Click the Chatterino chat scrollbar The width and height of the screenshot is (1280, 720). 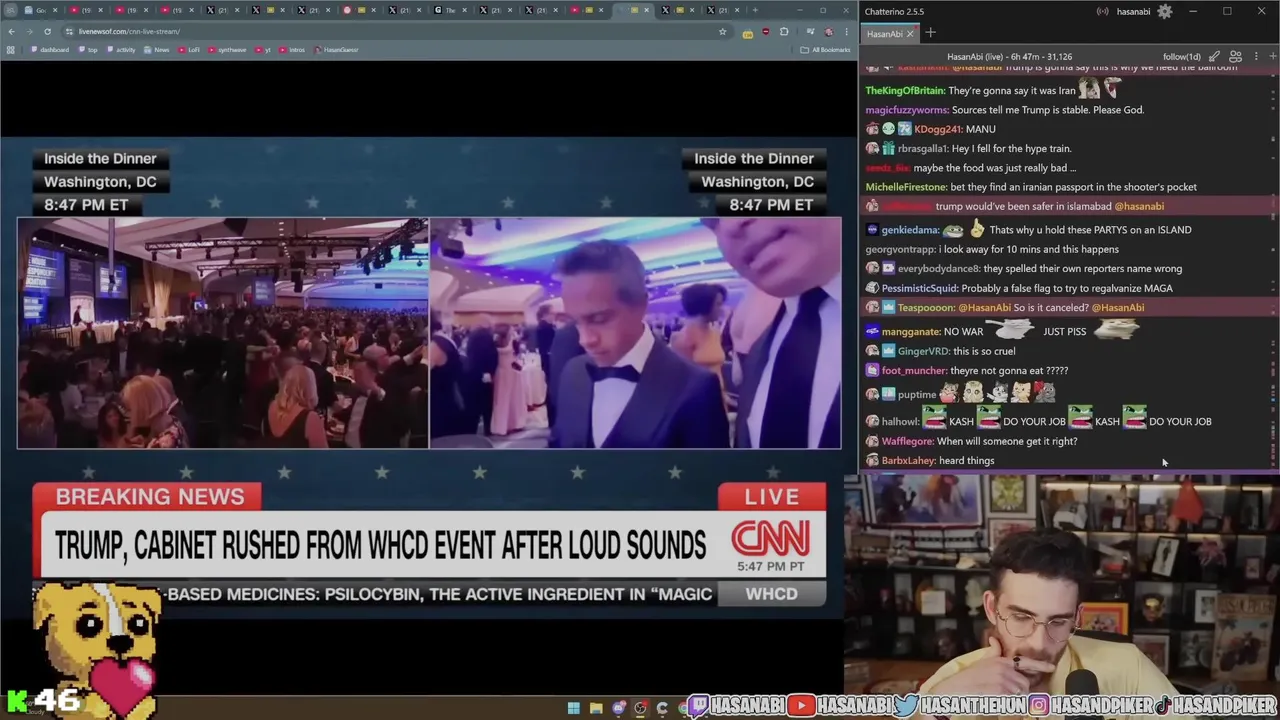1274,268
